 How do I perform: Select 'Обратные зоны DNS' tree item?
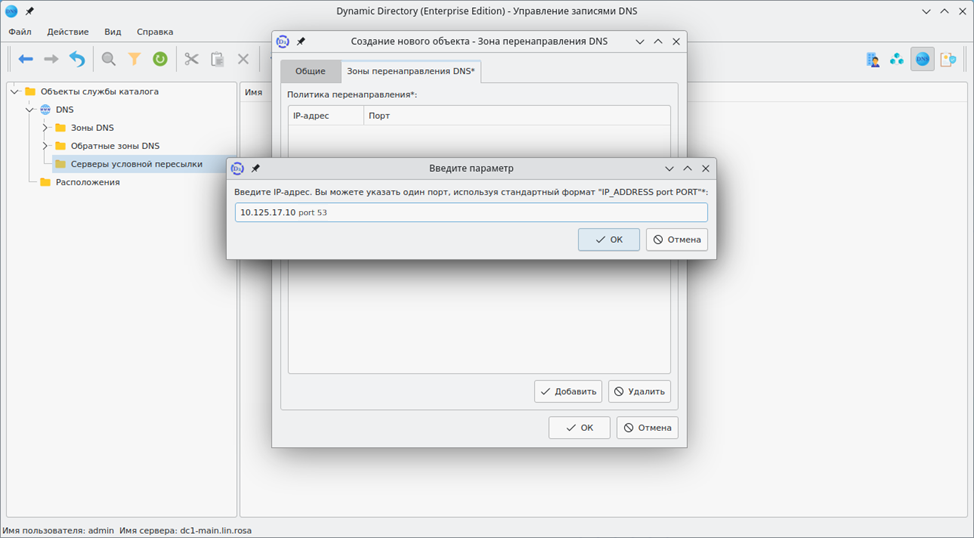[115, 145]
